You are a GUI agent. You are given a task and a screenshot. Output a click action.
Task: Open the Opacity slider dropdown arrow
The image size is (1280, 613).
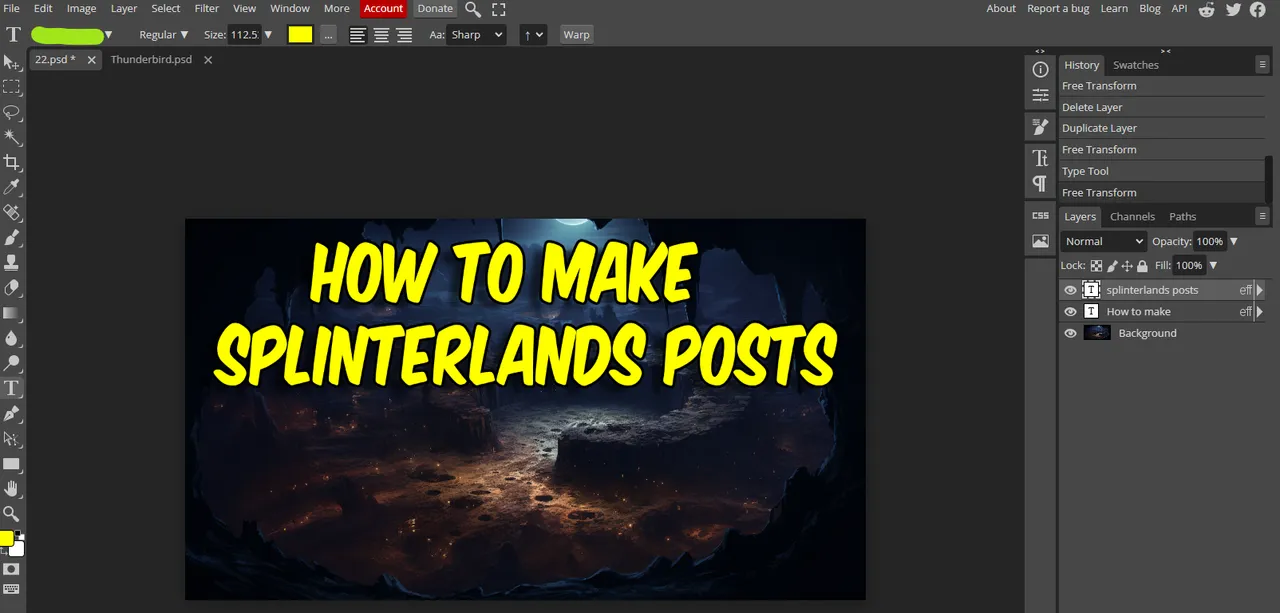tap(1234, 241)
